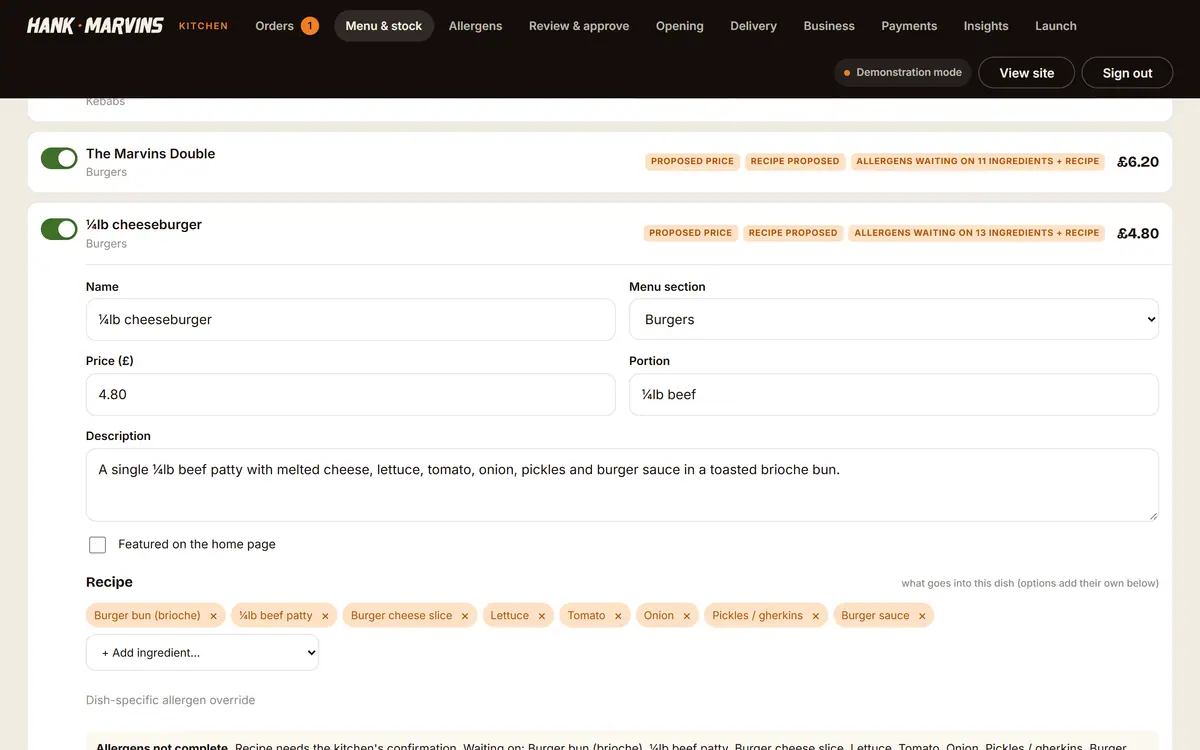Open the Launch tab
The width and height of the screenshot is (1200, 750).
(x=1056, y=26)
